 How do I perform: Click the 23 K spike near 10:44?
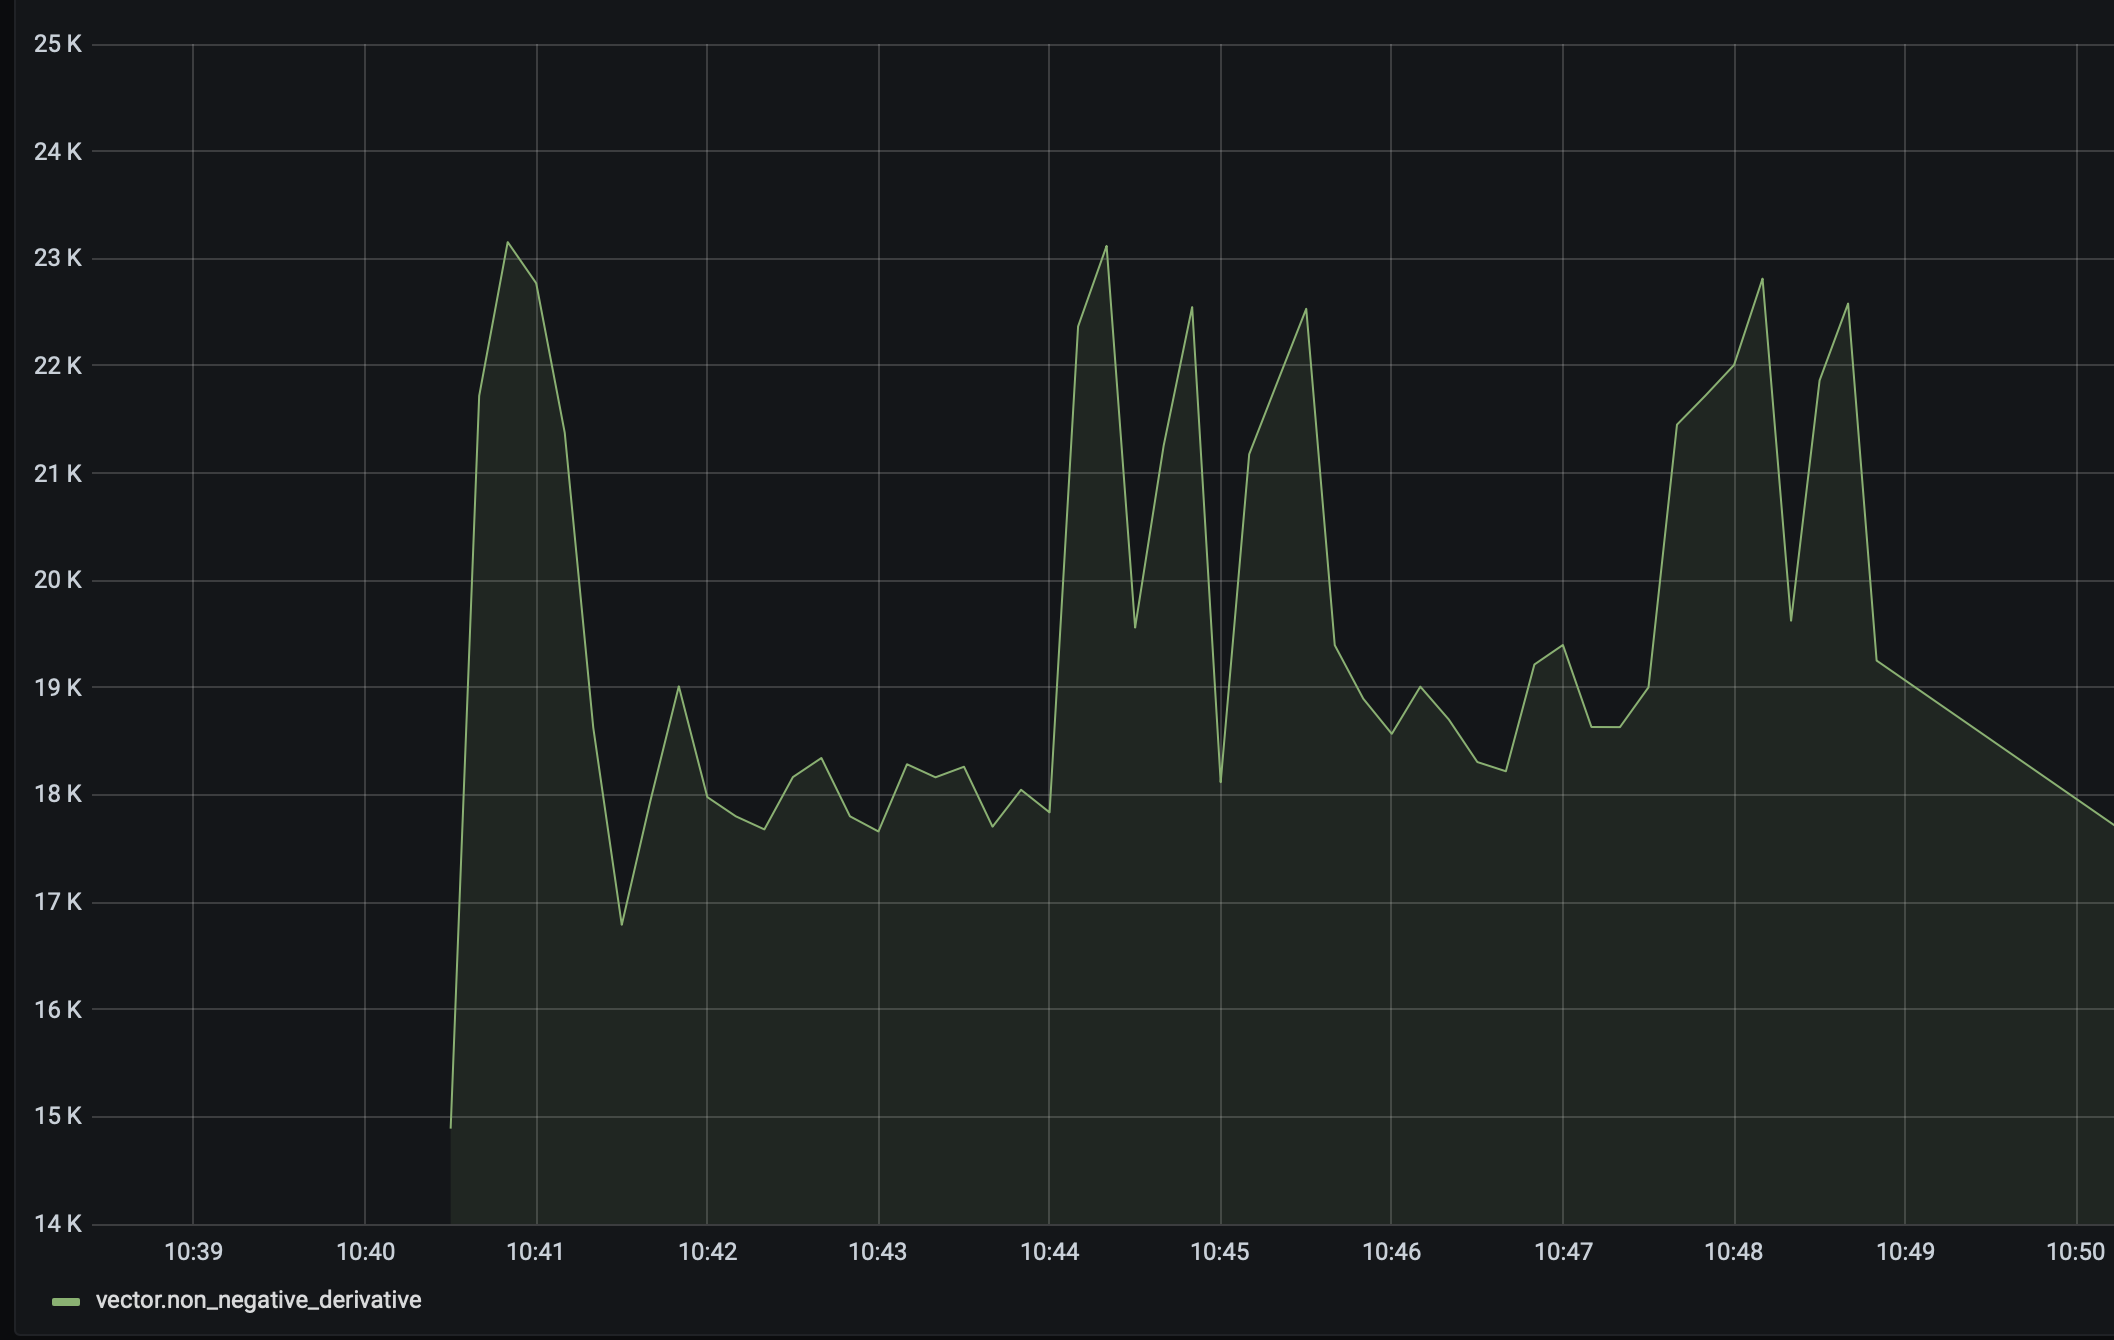(x=1106, y=247)
